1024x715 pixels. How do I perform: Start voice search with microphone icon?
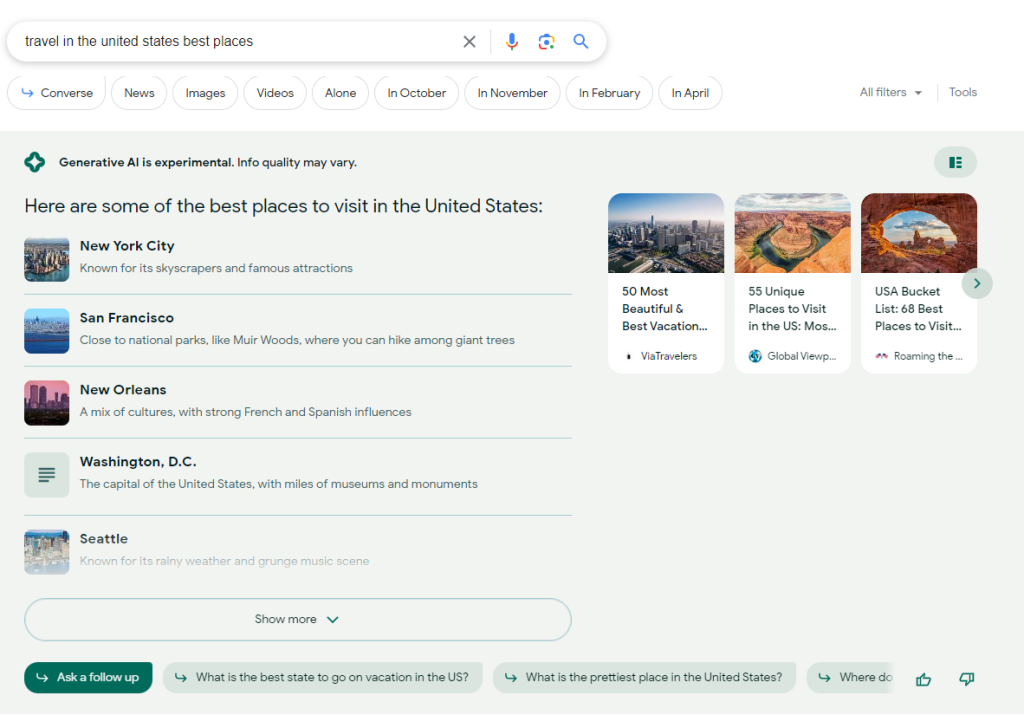511,42
